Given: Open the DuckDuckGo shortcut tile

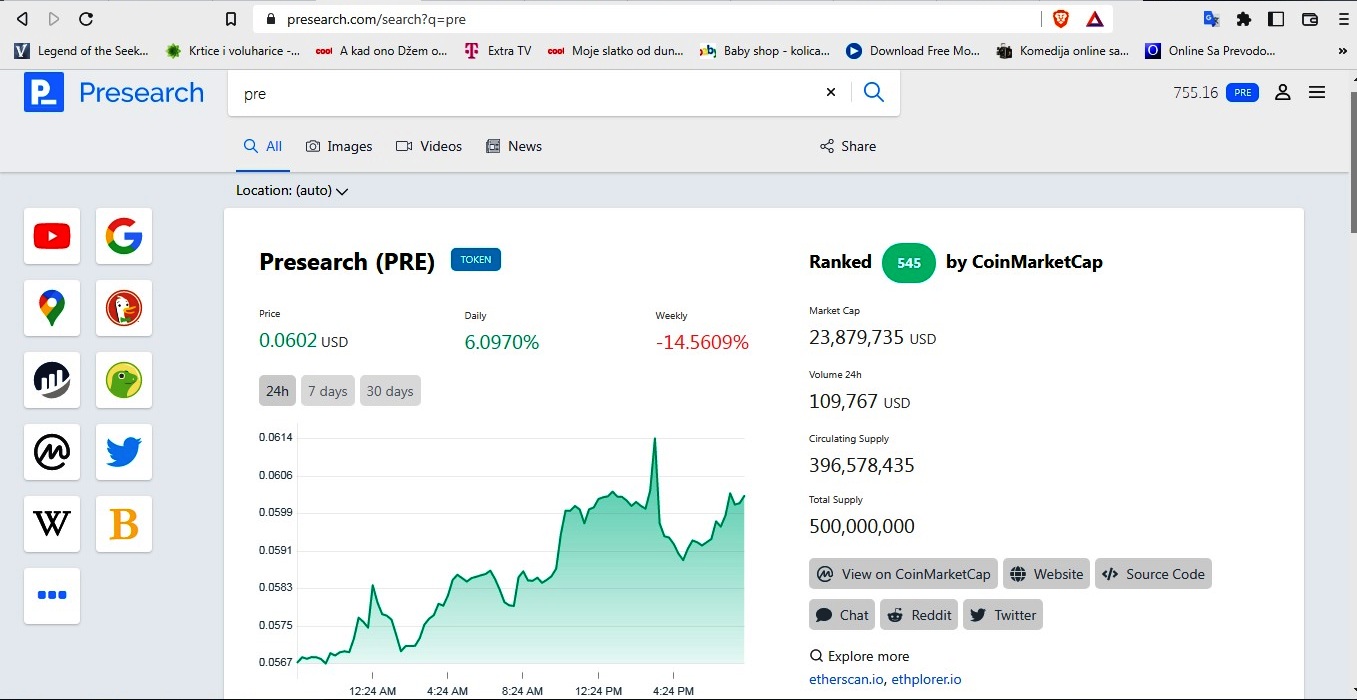Looking at the screenshot, I should (x=124, y=308).
